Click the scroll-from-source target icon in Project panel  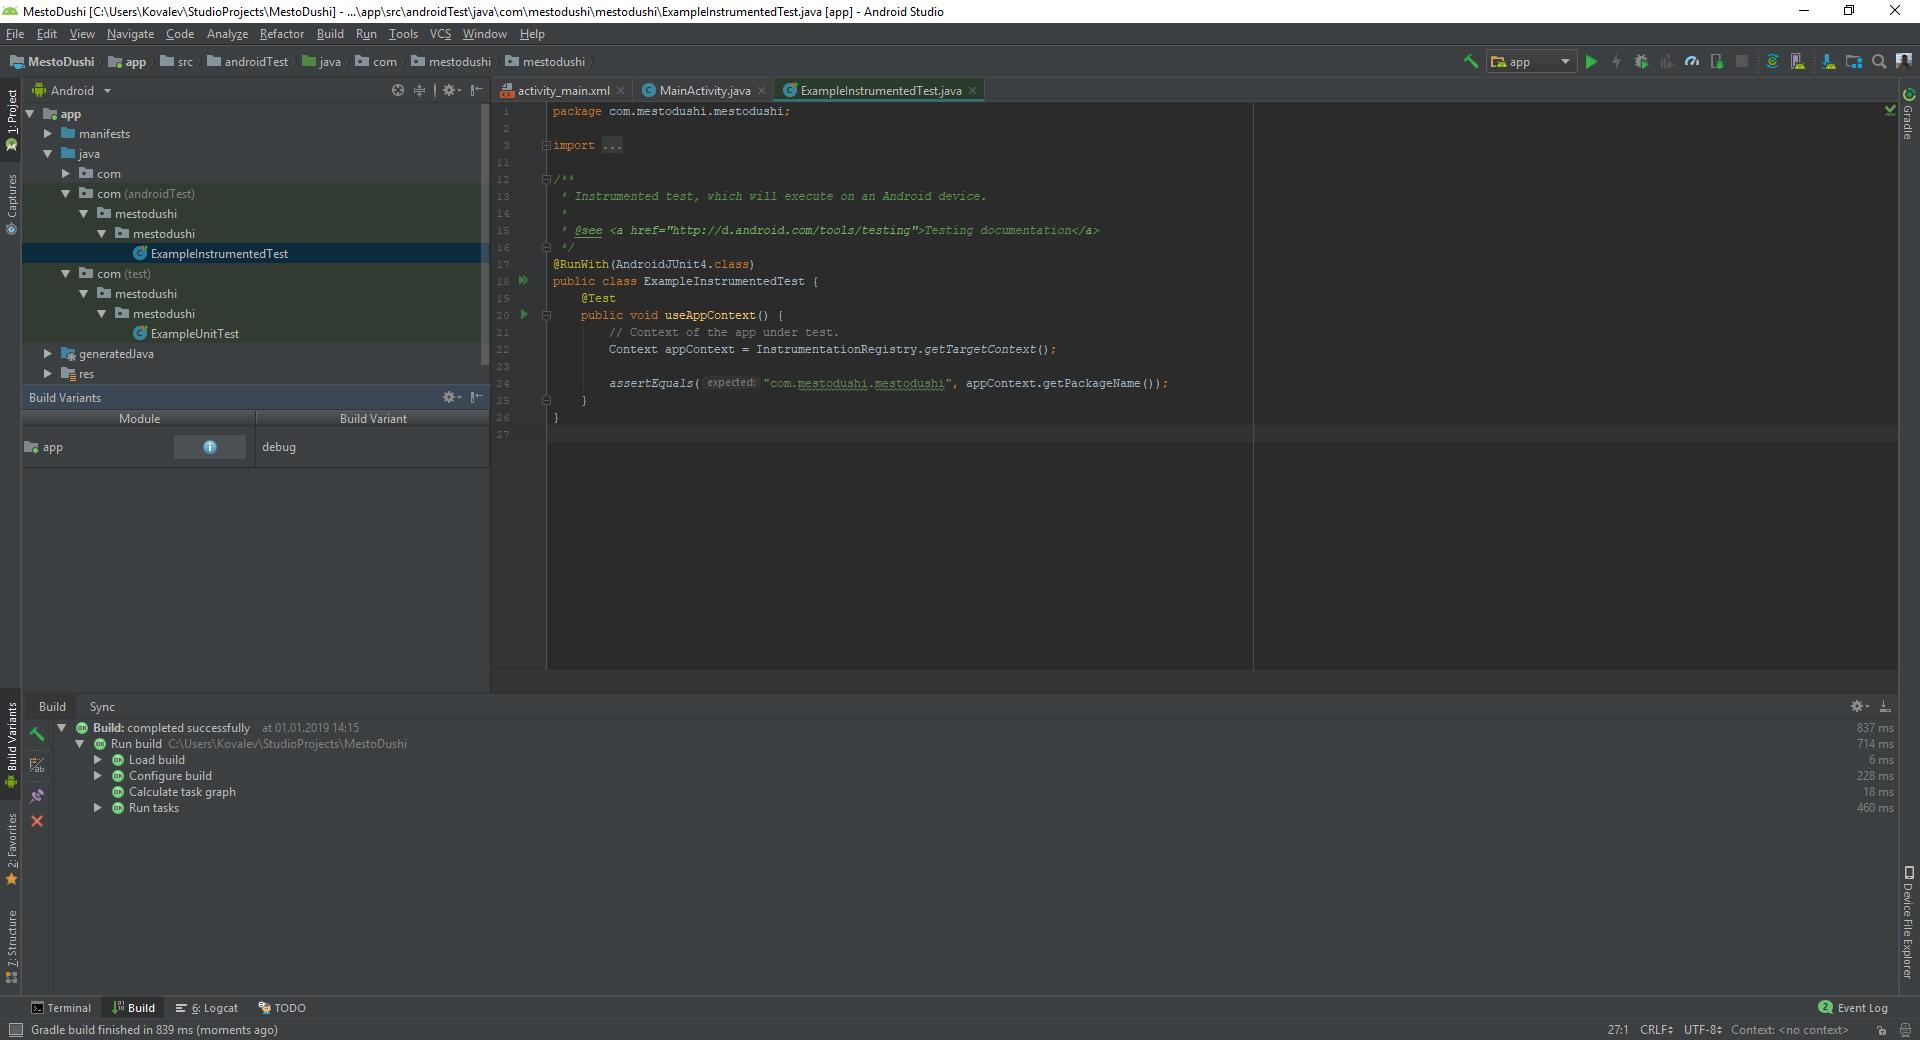coord(397,90)
